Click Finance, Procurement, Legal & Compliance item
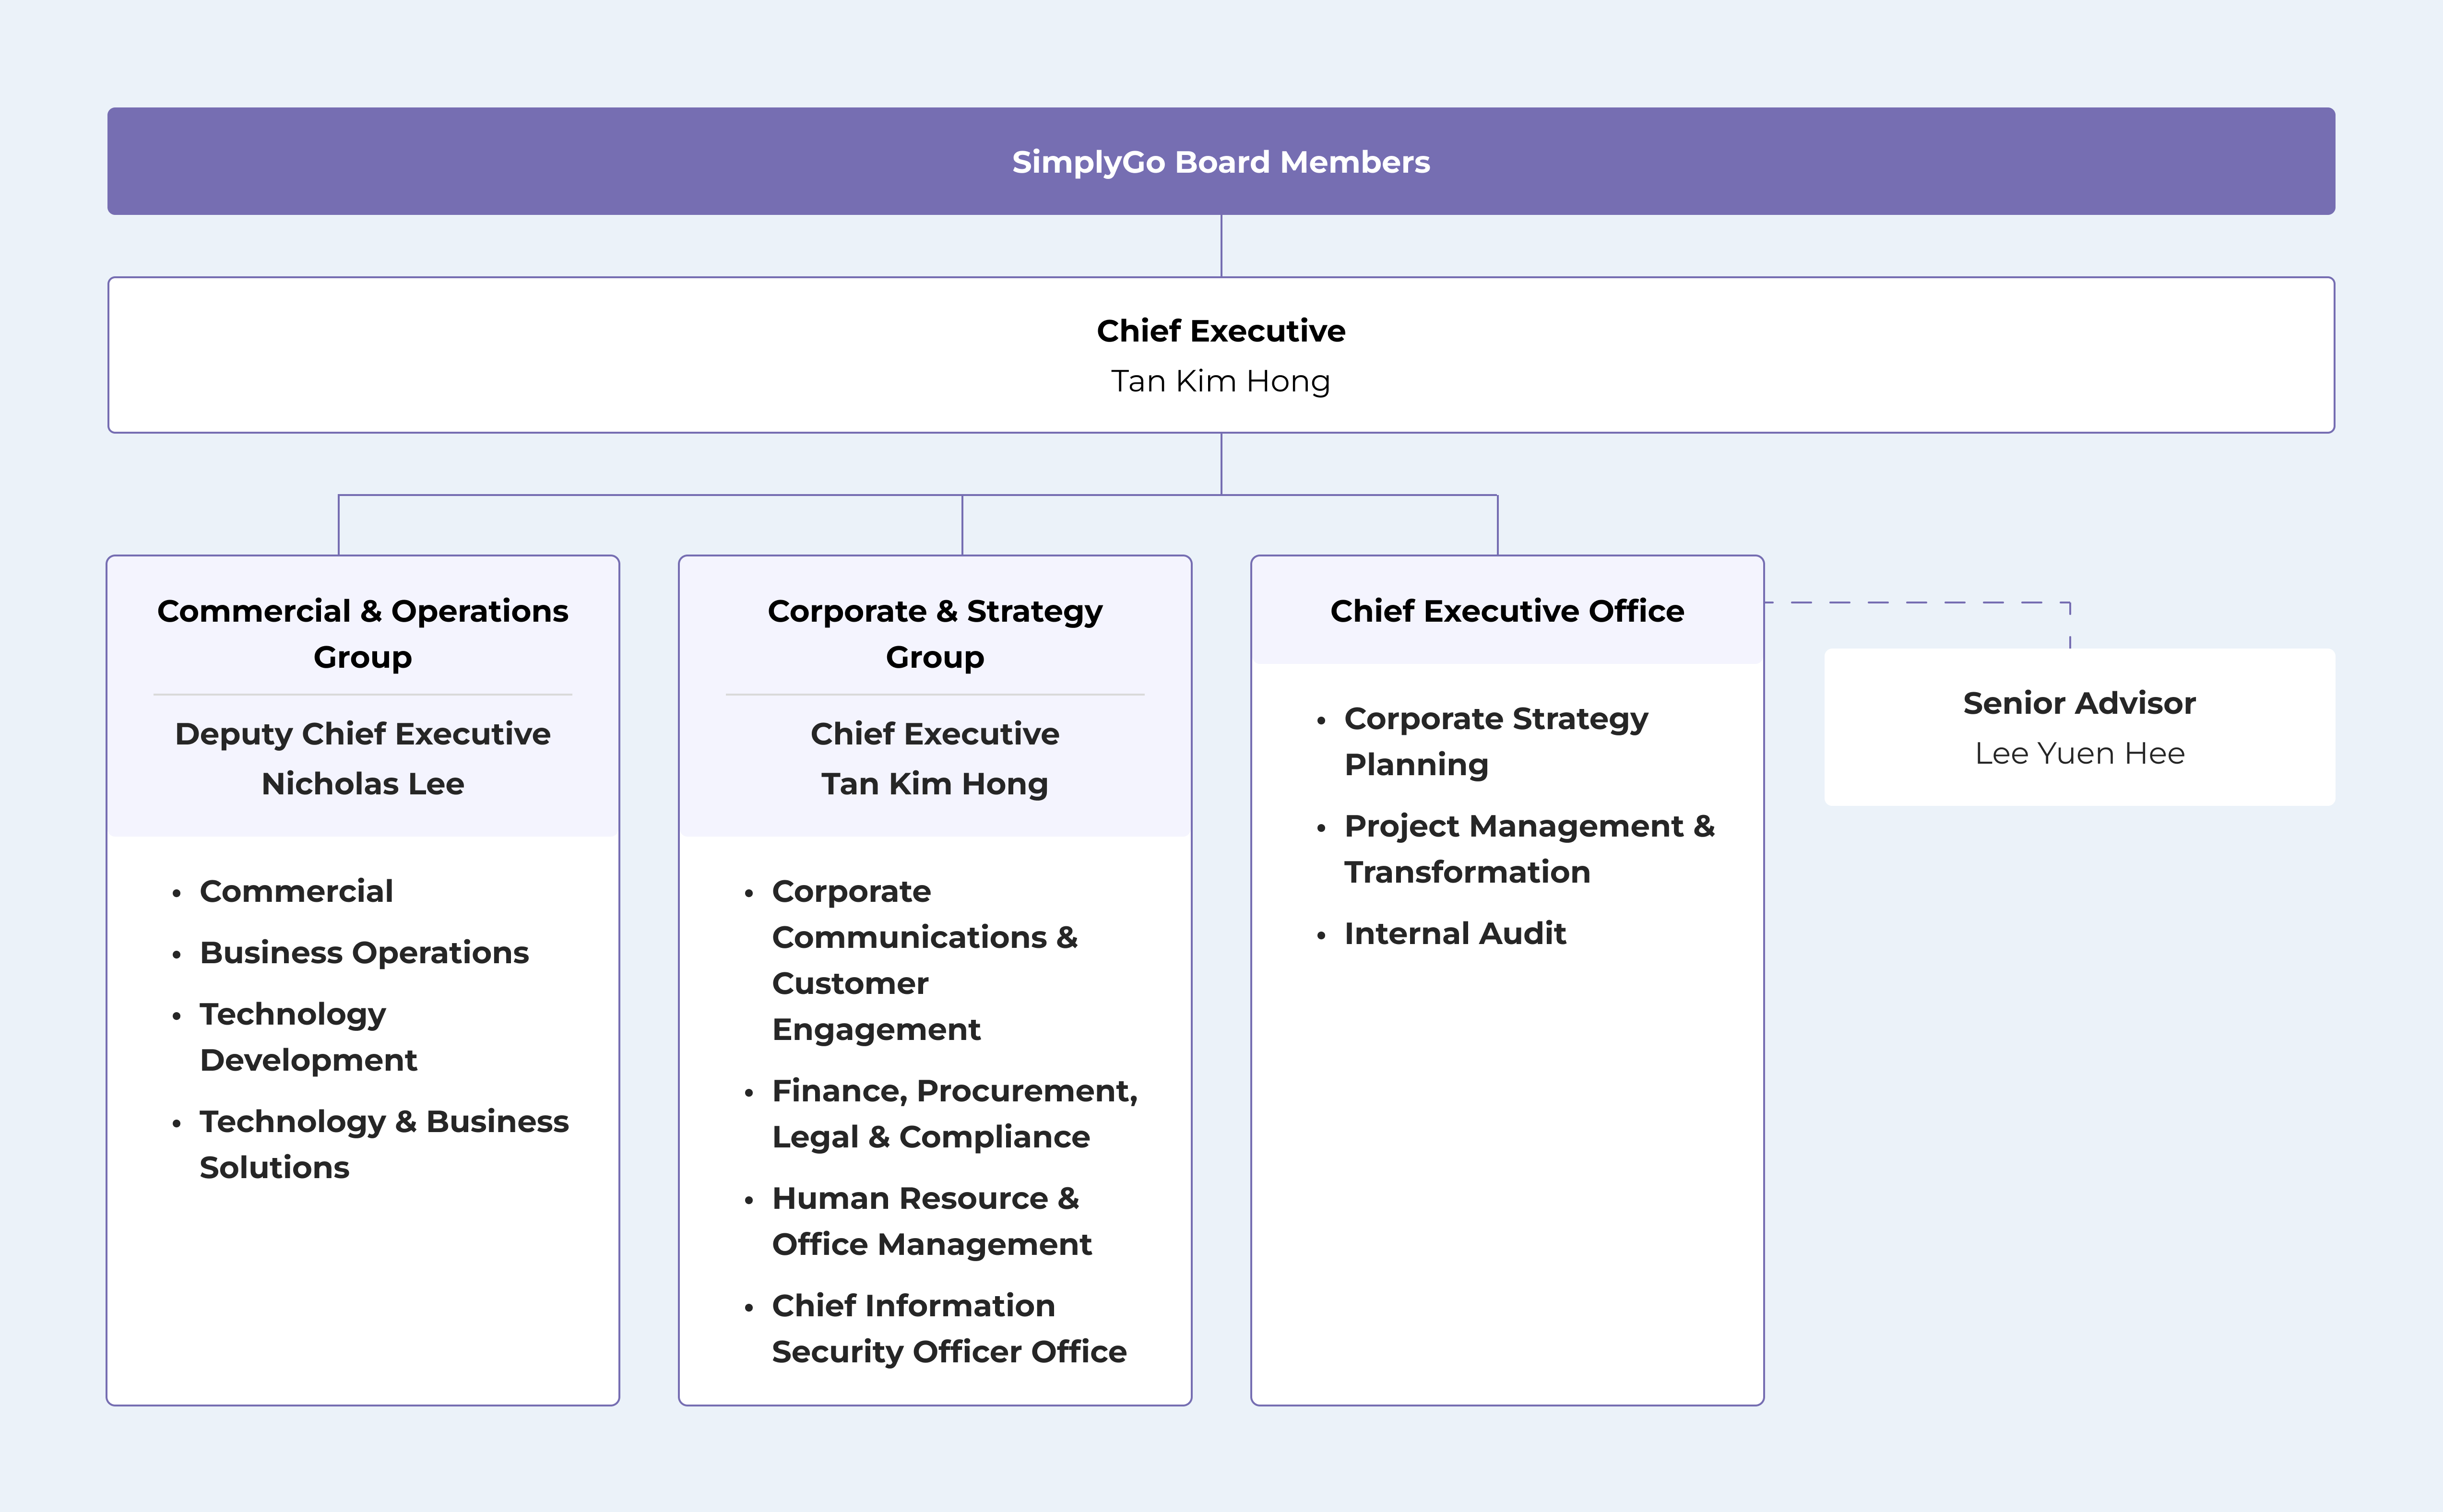 pos(955,1114)
